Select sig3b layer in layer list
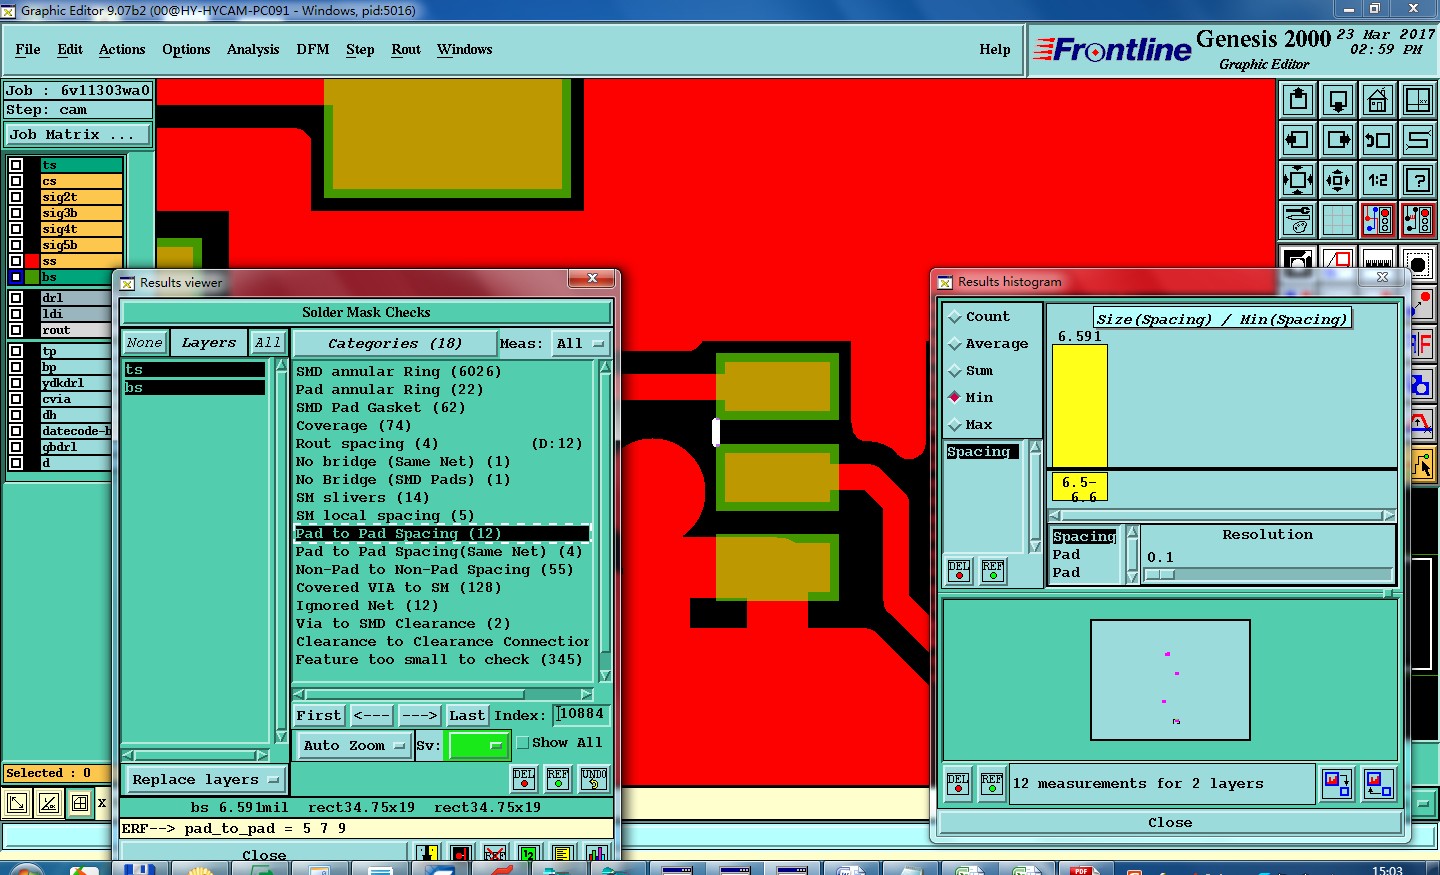This screenshot has height=875, width=1440. coord(81,213)
